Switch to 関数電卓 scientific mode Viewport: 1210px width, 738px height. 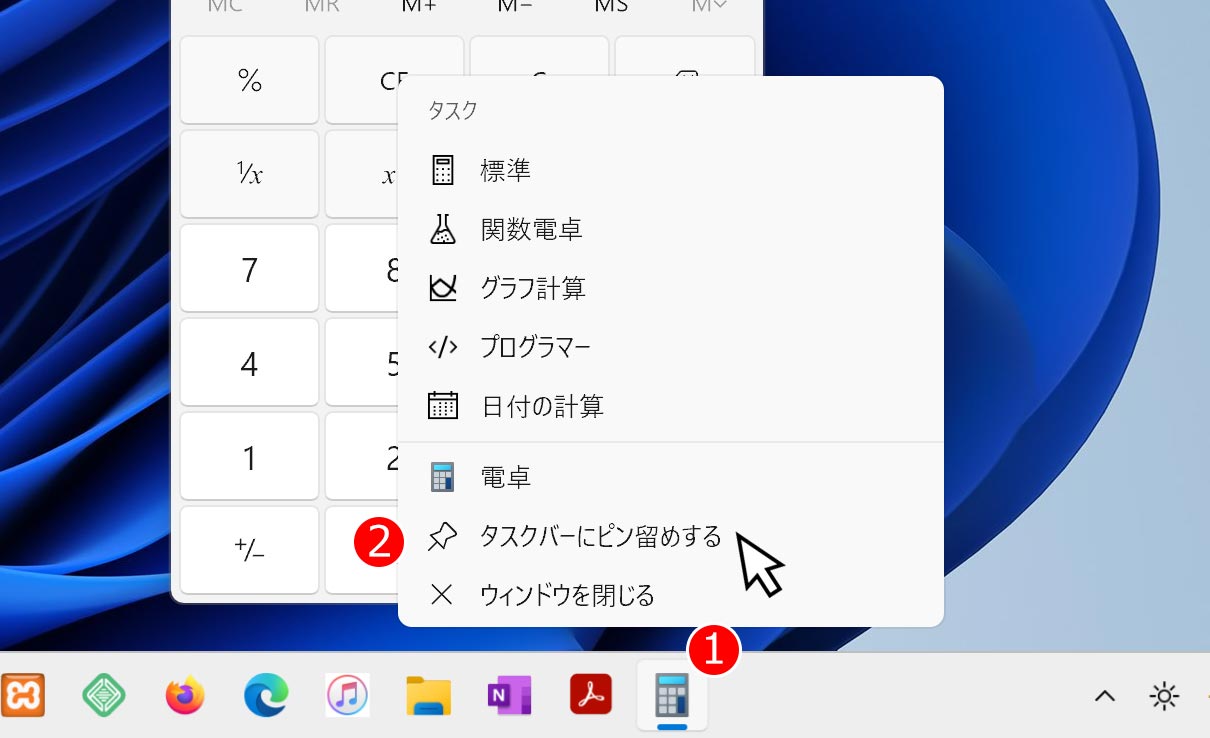(x=530, y=230)
